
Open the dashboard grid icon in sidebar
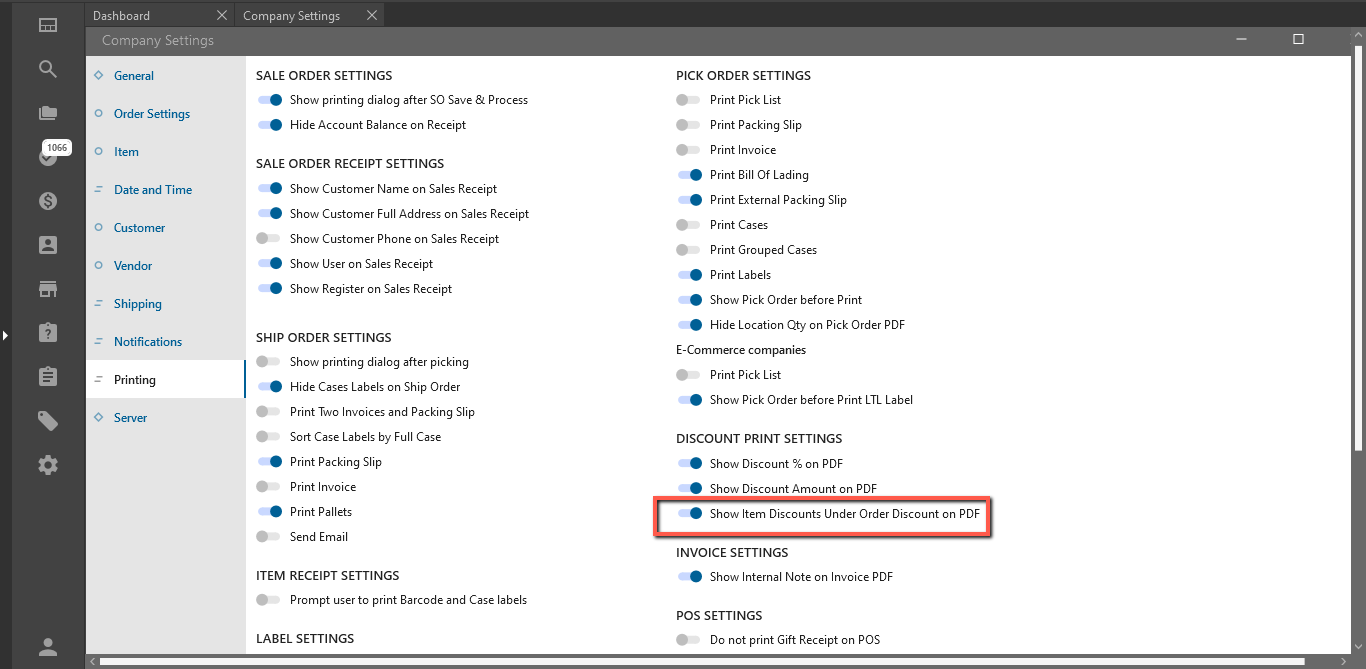(48, 25)
